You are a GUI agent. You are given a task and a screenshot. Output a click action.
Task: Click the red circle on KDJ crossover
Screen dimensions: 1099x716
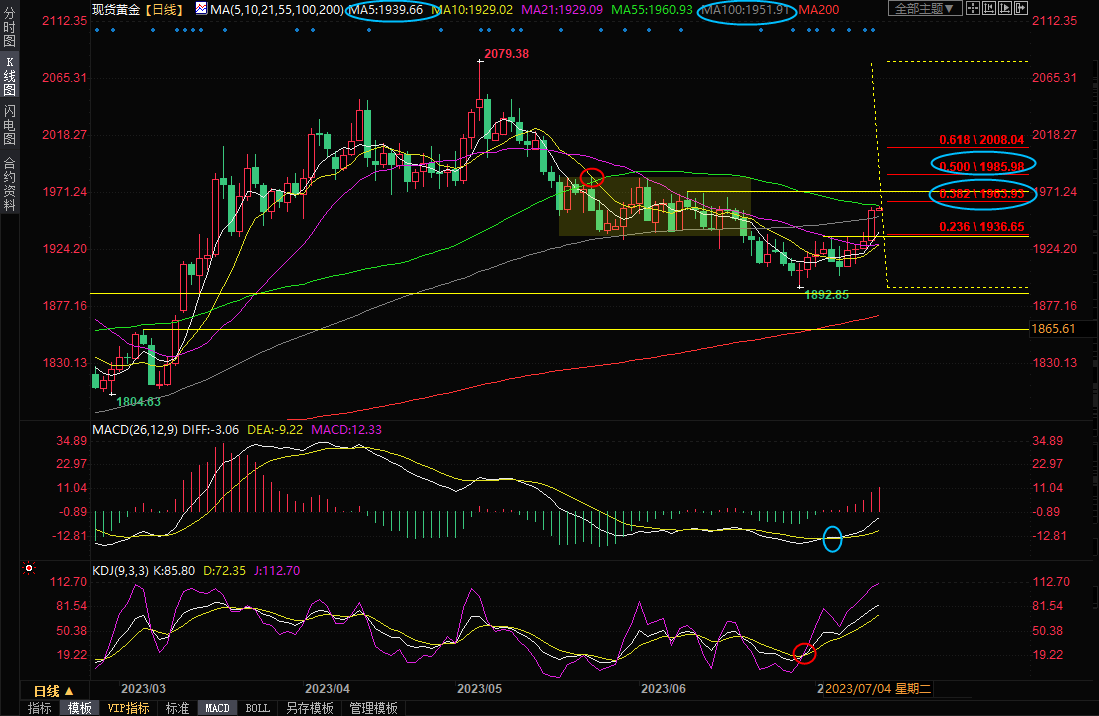tap(805, 653)
